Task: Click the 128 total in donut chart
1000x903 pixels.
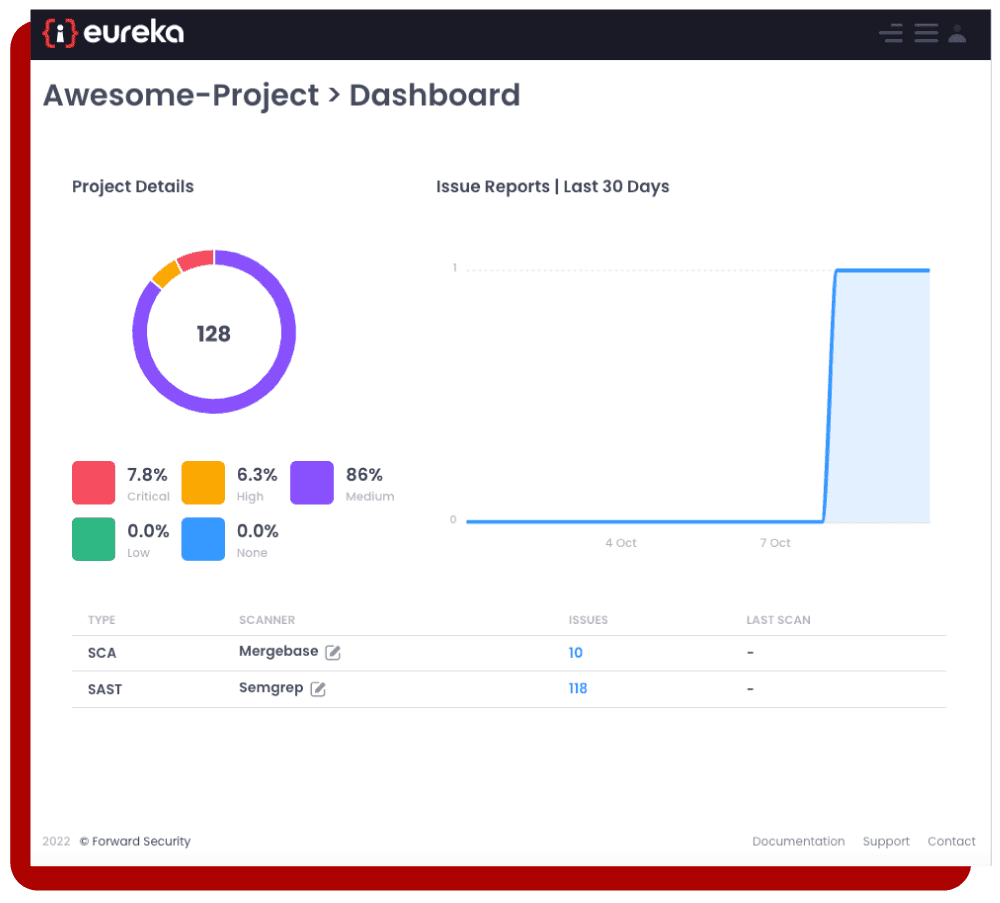Action: pyautogui.click(x=214, y=334)
